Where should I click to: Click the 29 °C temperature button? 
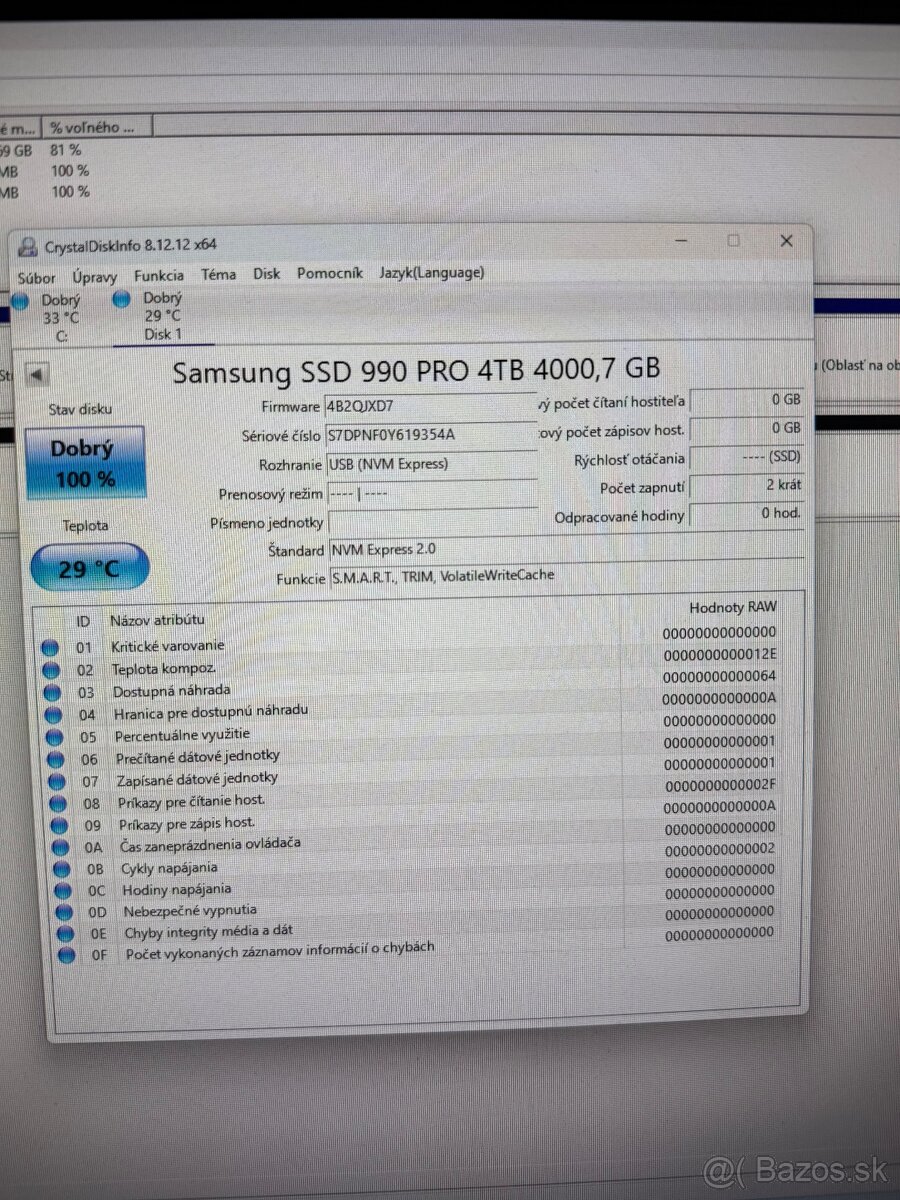90,568
